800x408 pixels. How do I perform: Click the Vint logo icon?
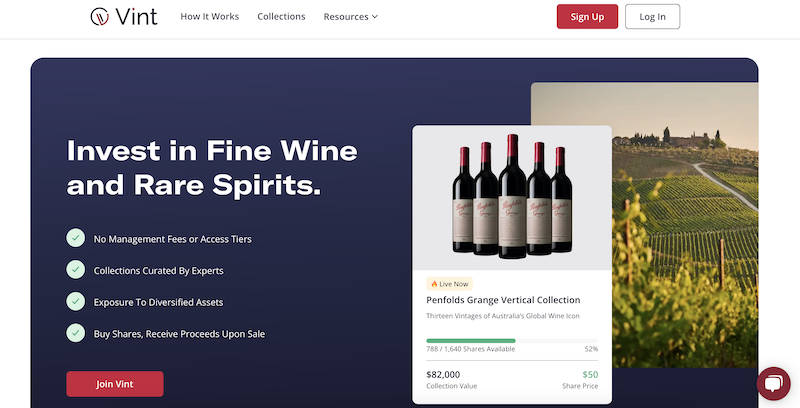tap(99, 16)
